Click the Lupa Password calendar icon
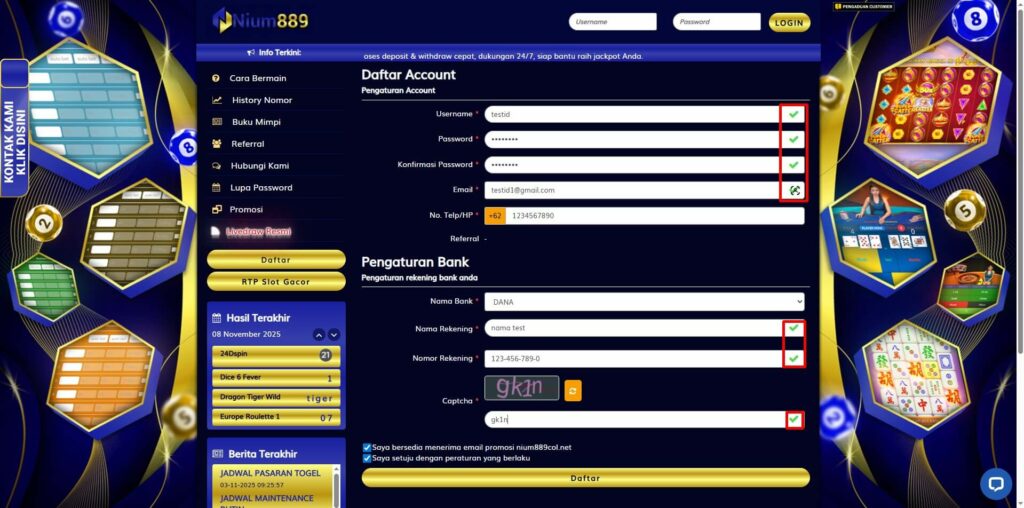 [x=216, y=187]
